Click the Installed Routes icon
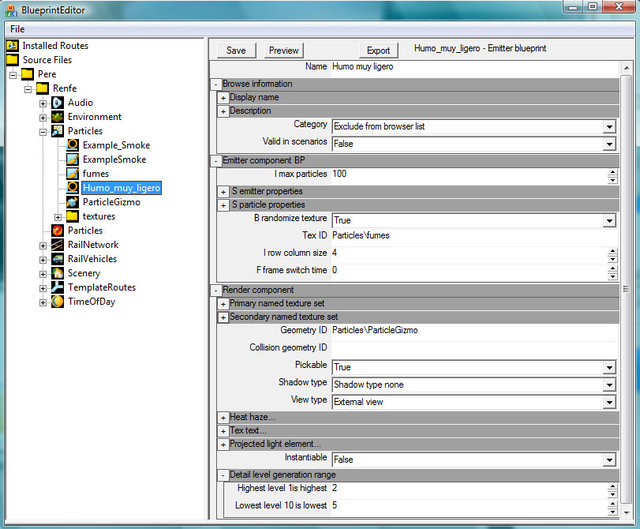640x529 pixels. (13, 46)
